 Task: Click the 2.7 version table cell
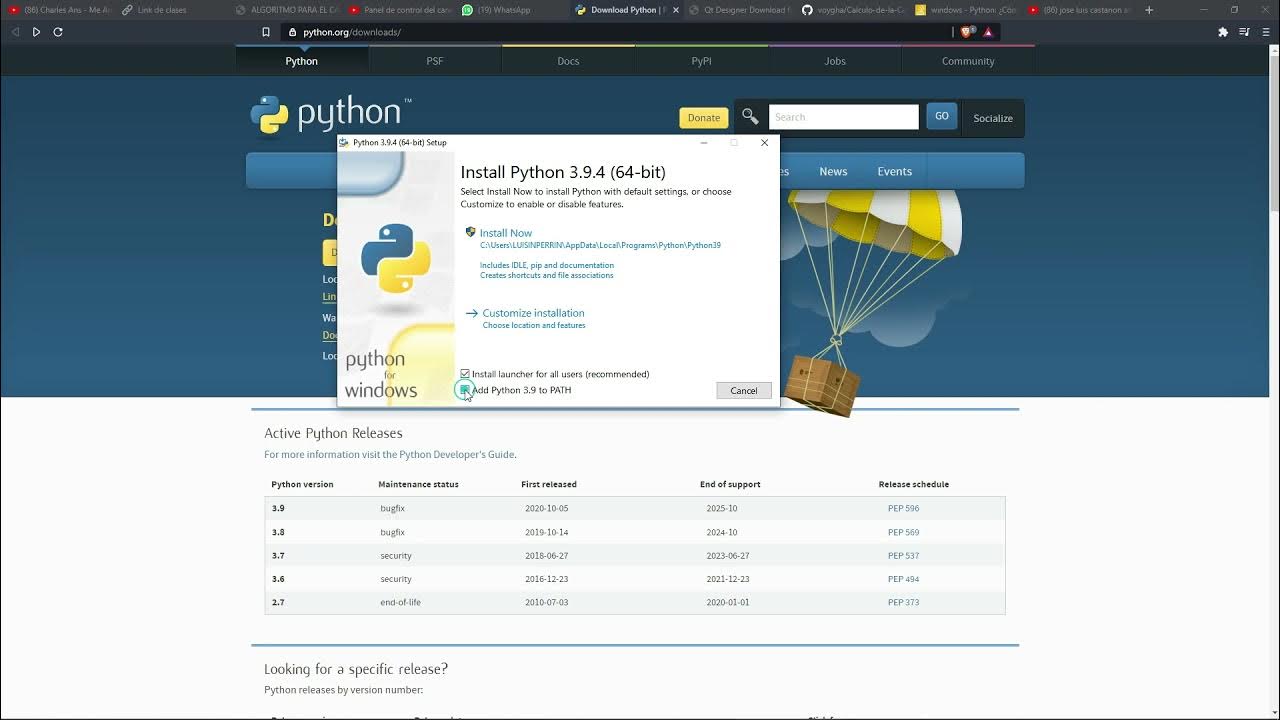pyautogui.click(x=278, y=602)
